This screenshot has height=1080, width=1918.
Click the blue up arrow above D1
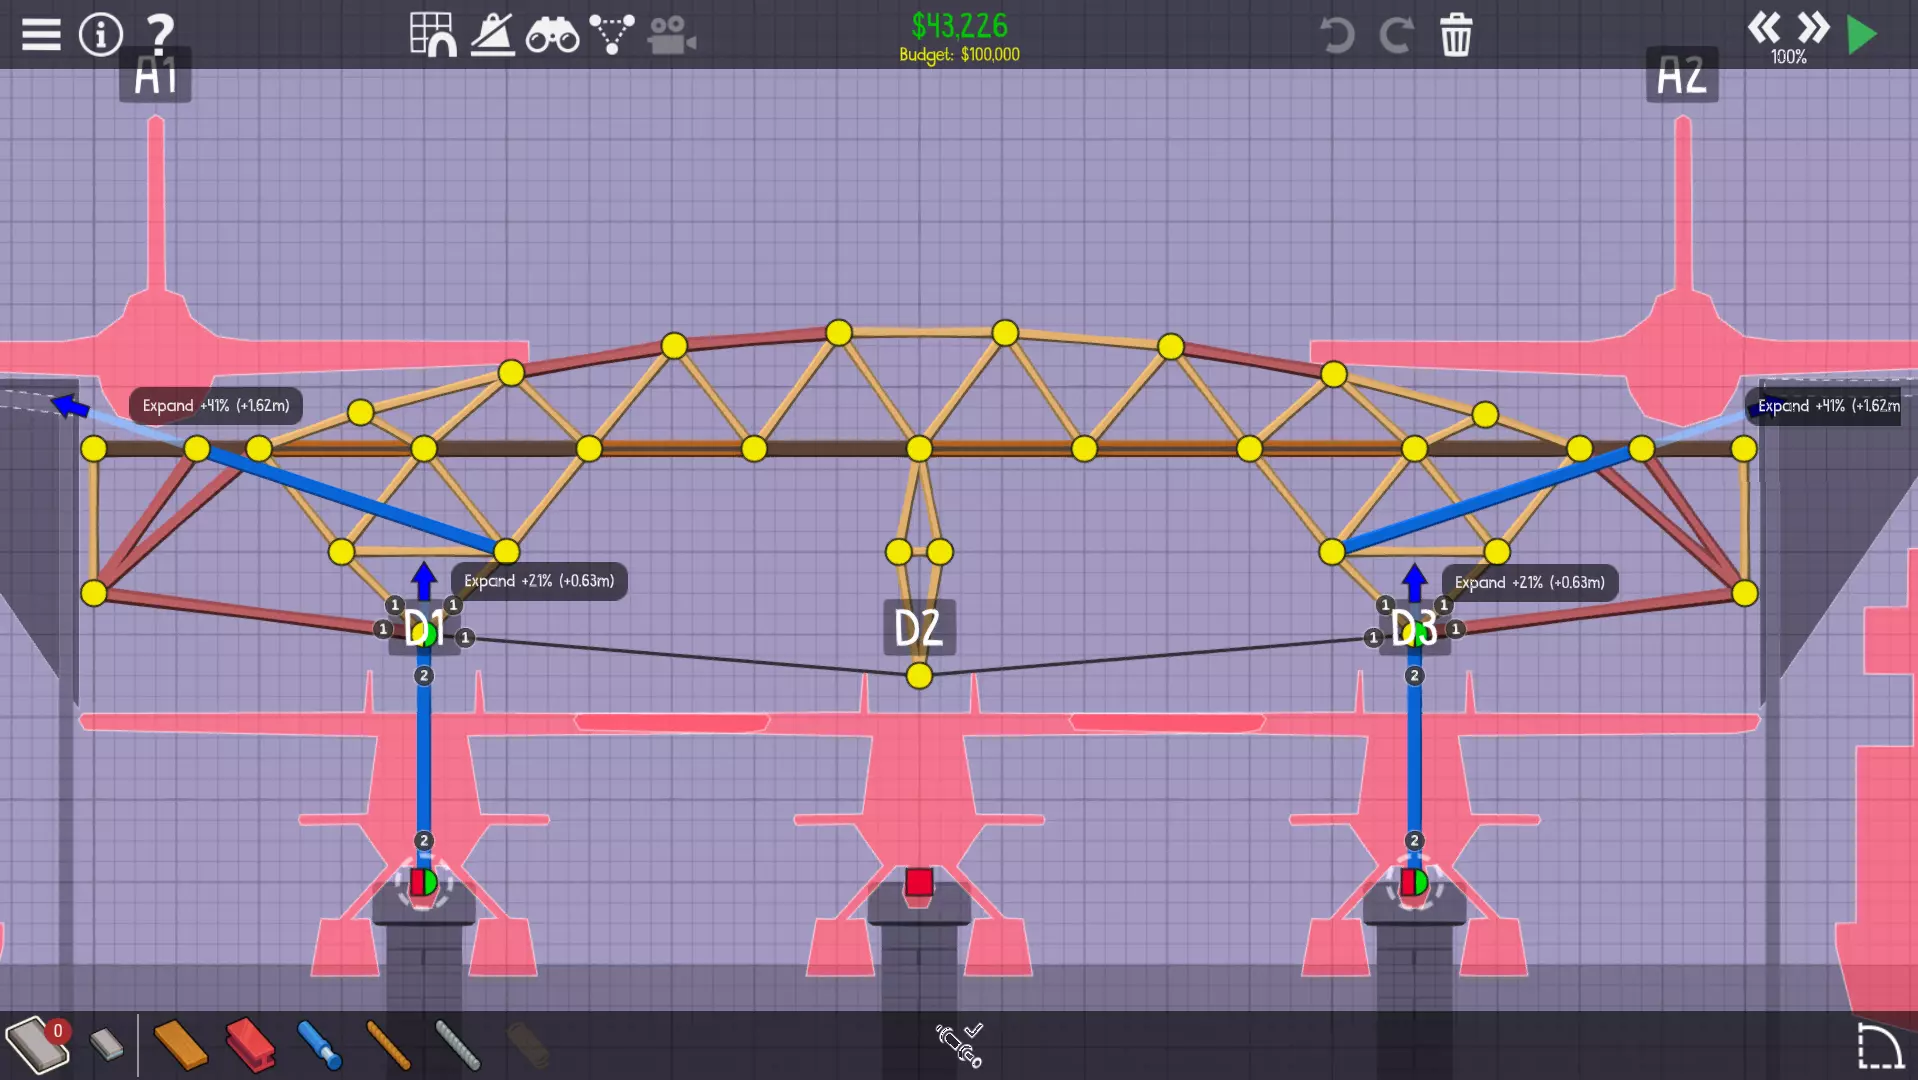[x=424, y=581]
